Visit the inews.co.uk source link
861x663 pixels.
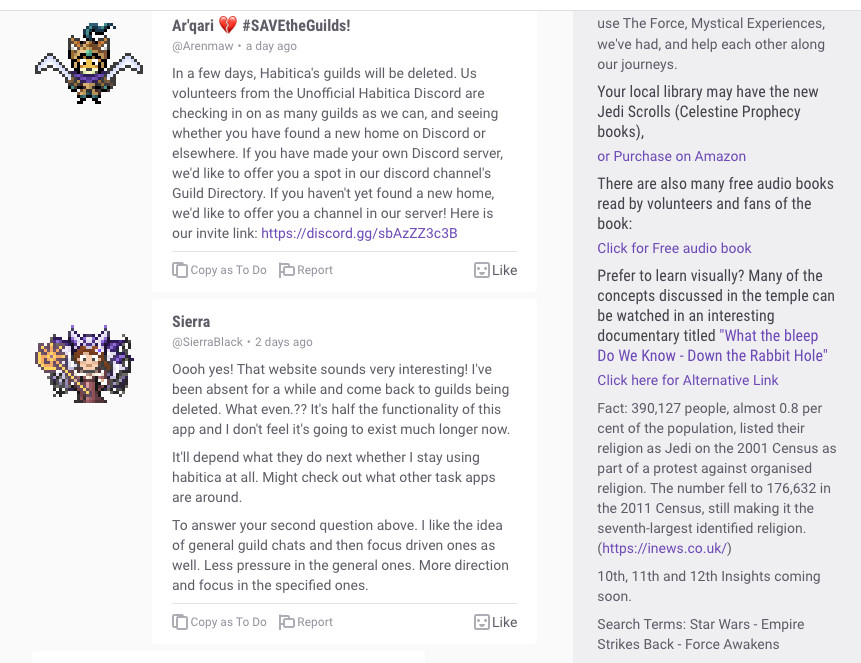click(x=664, y=548)
